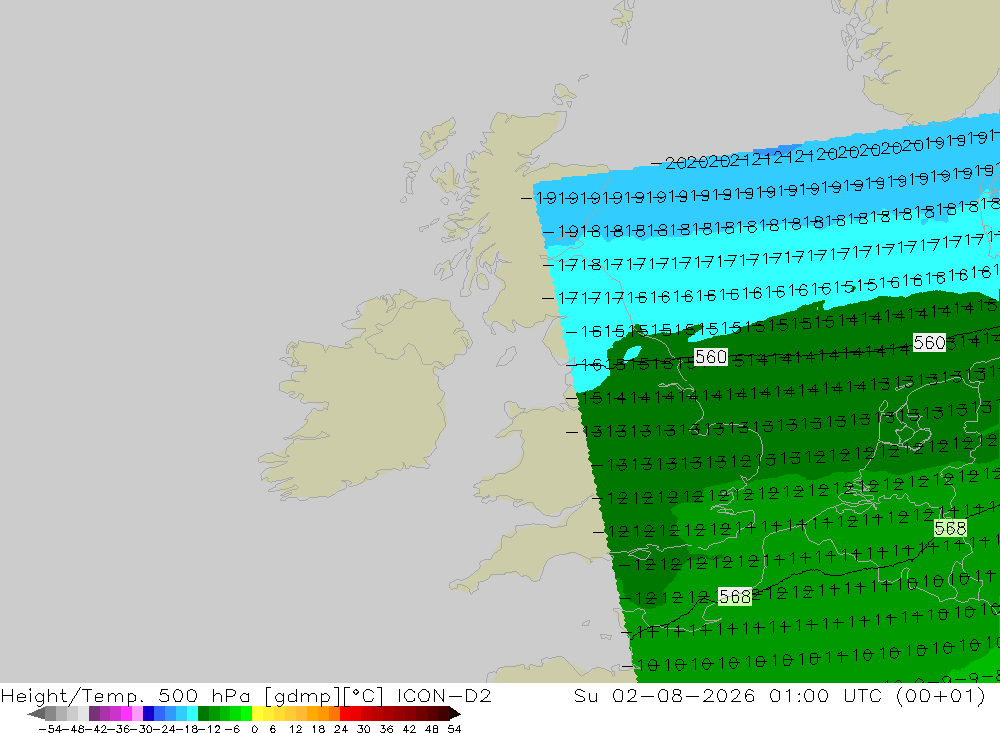1000x733 pixels.
Task: Click the dark brown right arrow of the color scale
Action: coord(455,713)
